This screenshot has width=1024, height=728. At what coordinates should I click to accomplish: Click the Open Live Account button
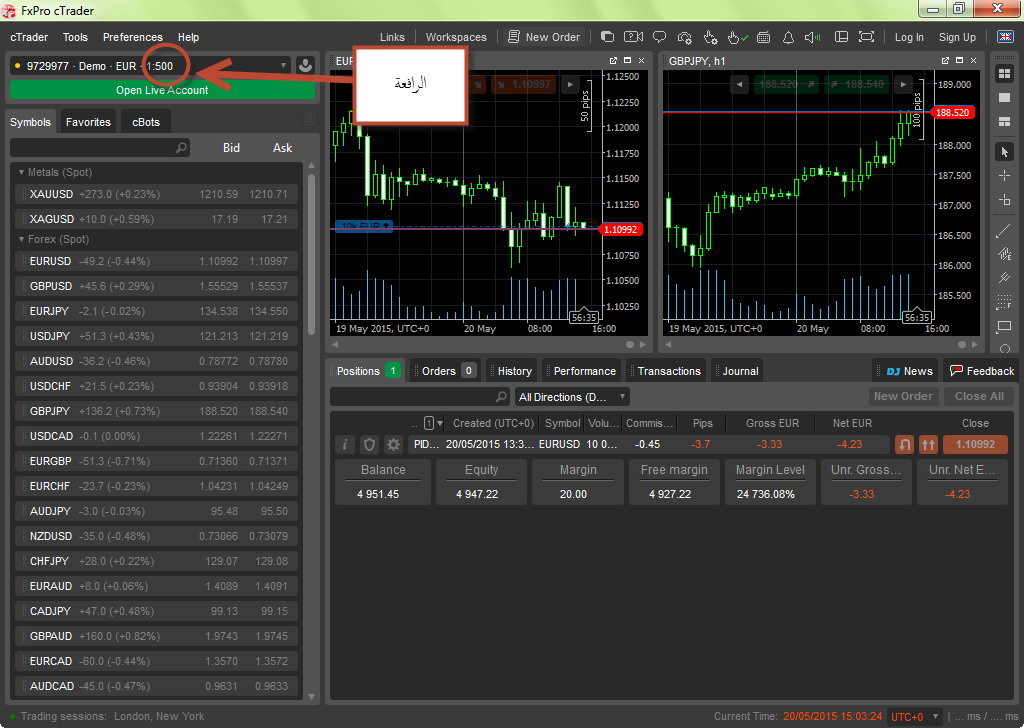tap(162, 90)
